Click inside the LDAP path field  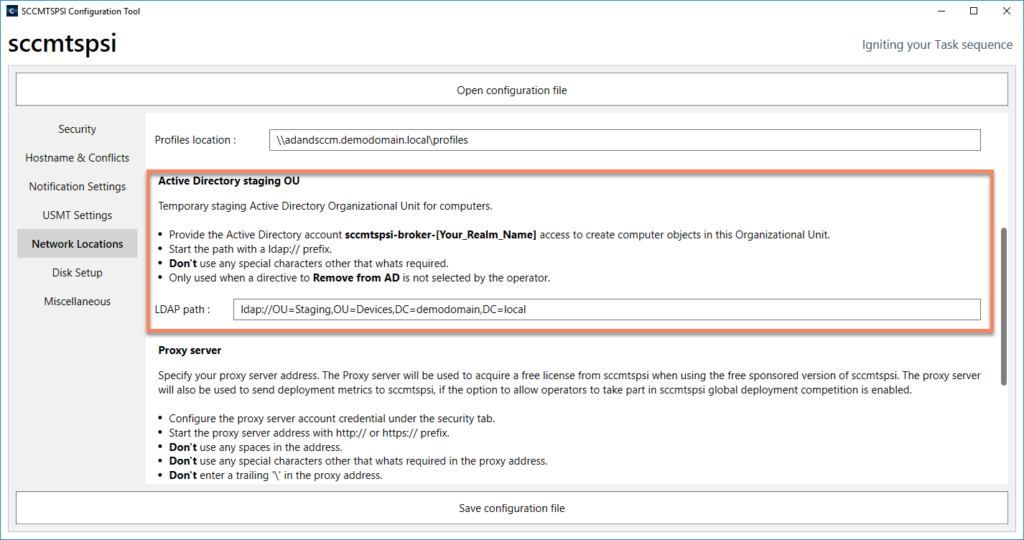pos(606,309)
